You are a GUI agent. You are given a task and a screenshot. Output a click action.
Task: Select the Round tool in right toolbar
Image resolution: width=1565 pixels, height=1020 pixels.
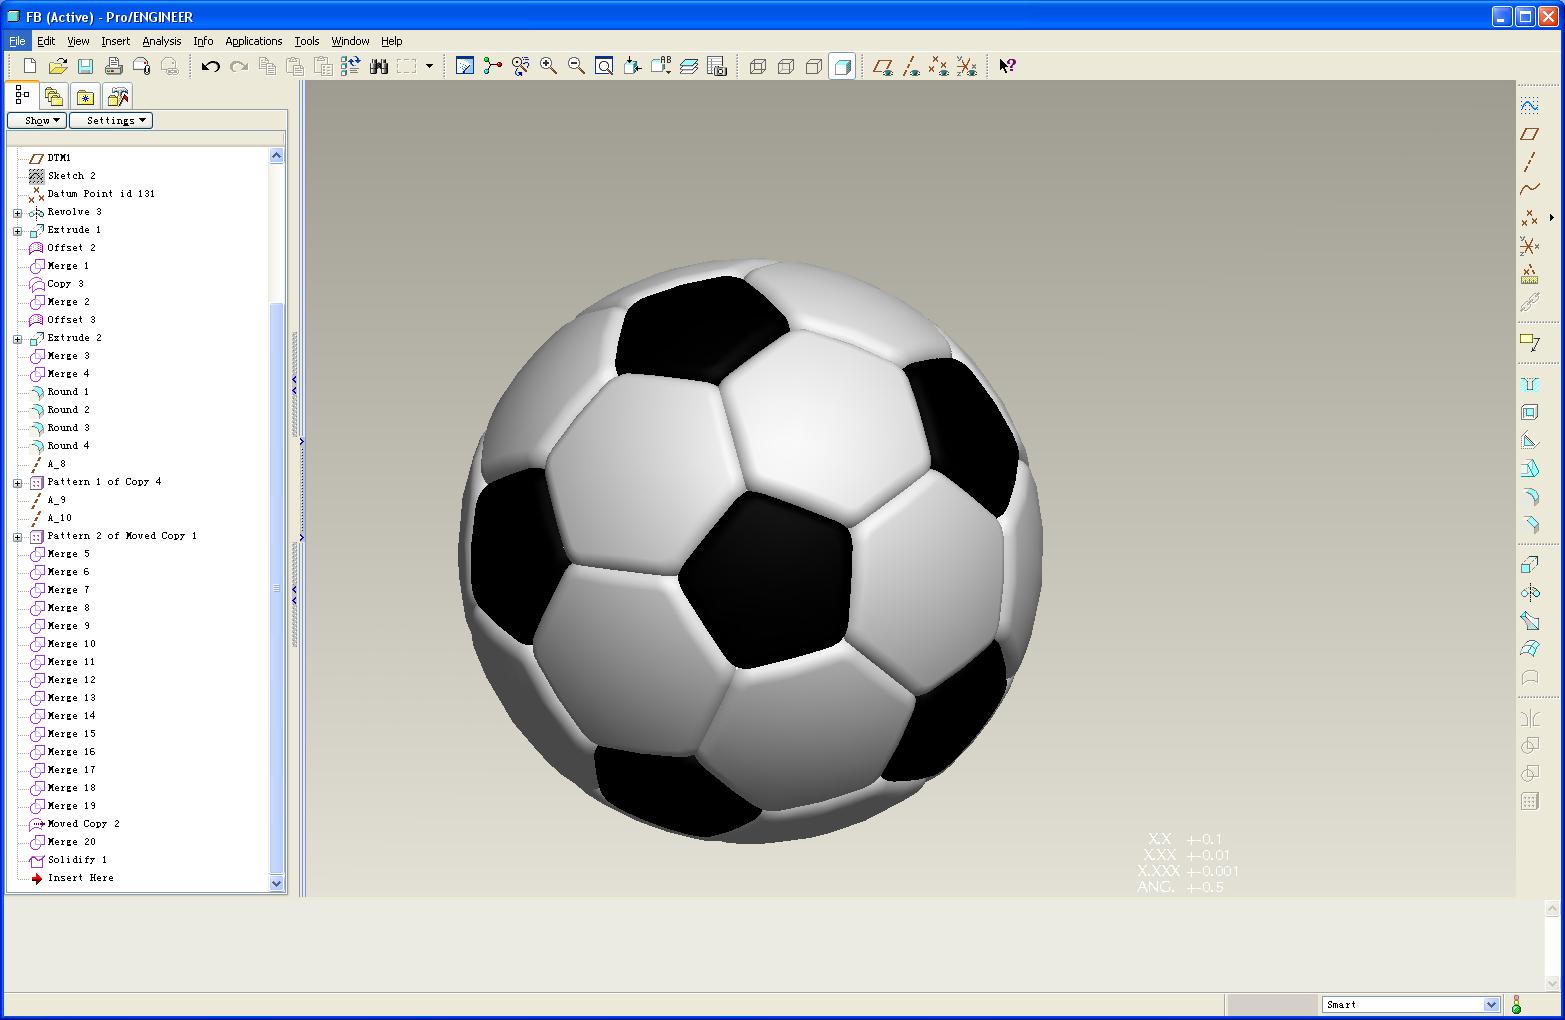point(1529,497)
